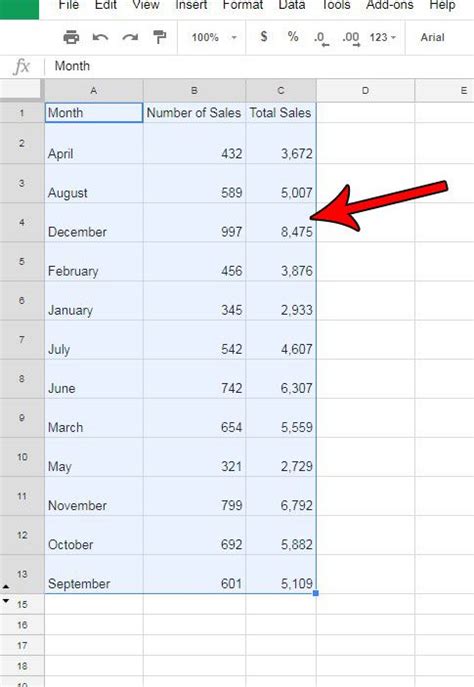Select row 13 header
The image size is (474, 687).
click(x=22, y=574)
